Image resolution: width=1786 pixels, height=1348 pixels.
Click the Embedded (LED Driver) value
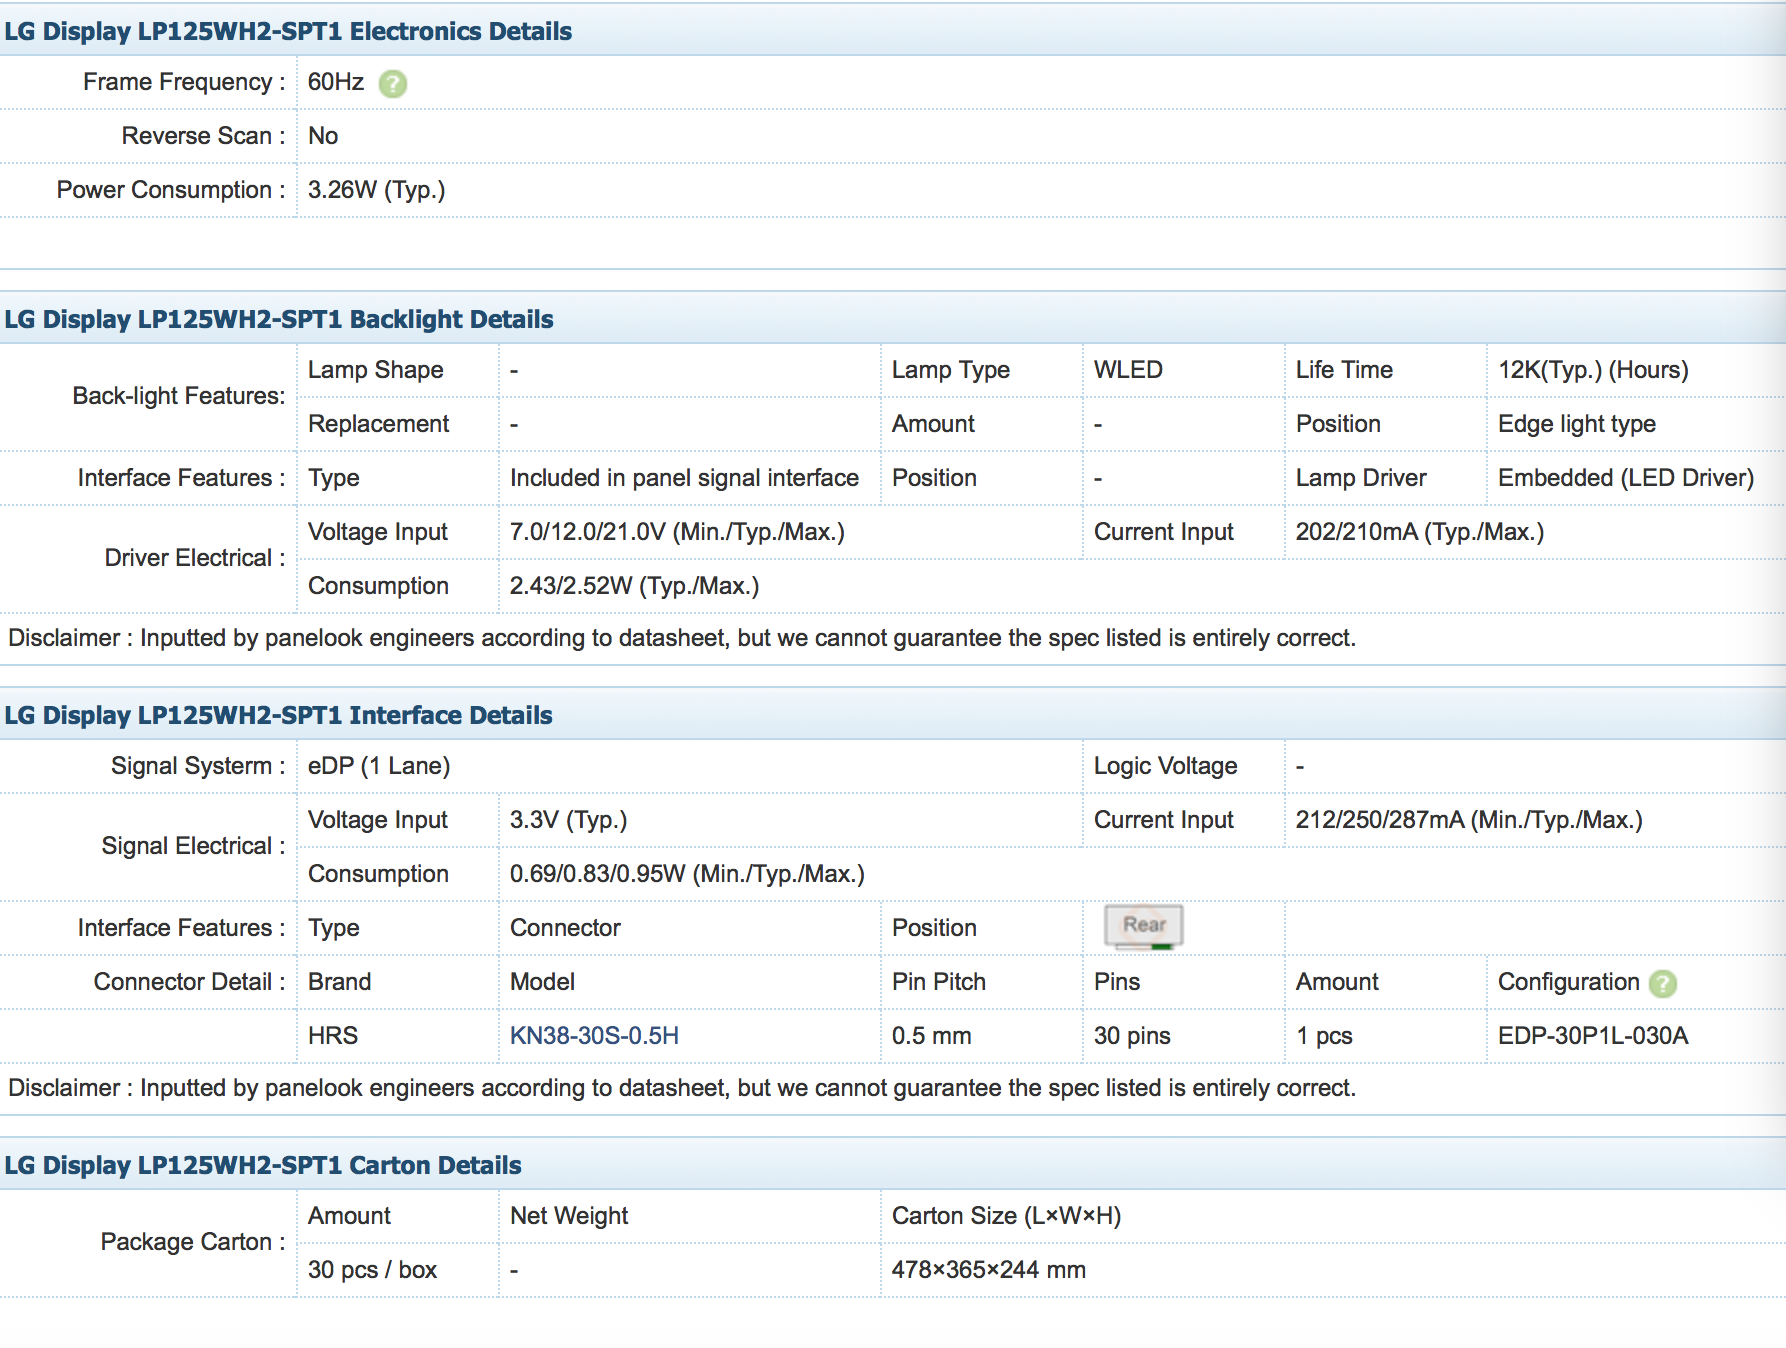click(x=1626, y=478)
